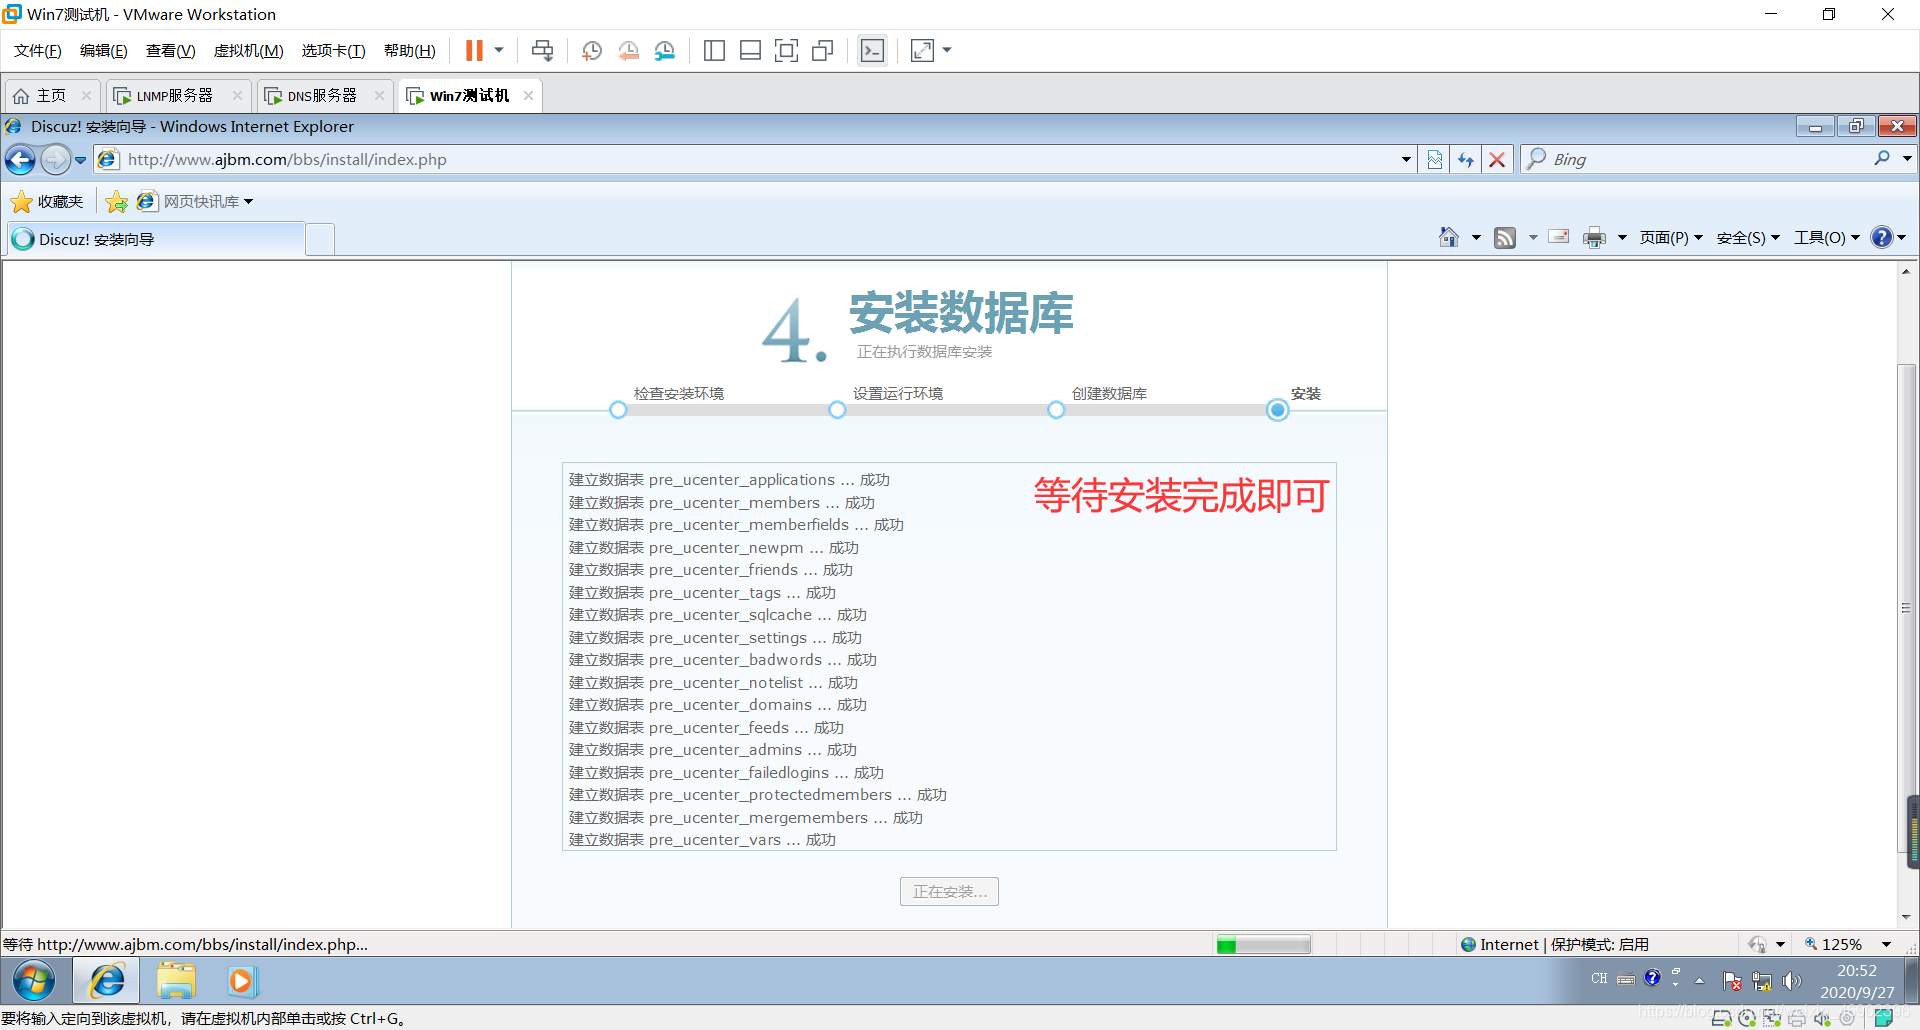Click the RSS feeds icon
Viewport: 1920px width, 1030px height.
coord(1505,237)
